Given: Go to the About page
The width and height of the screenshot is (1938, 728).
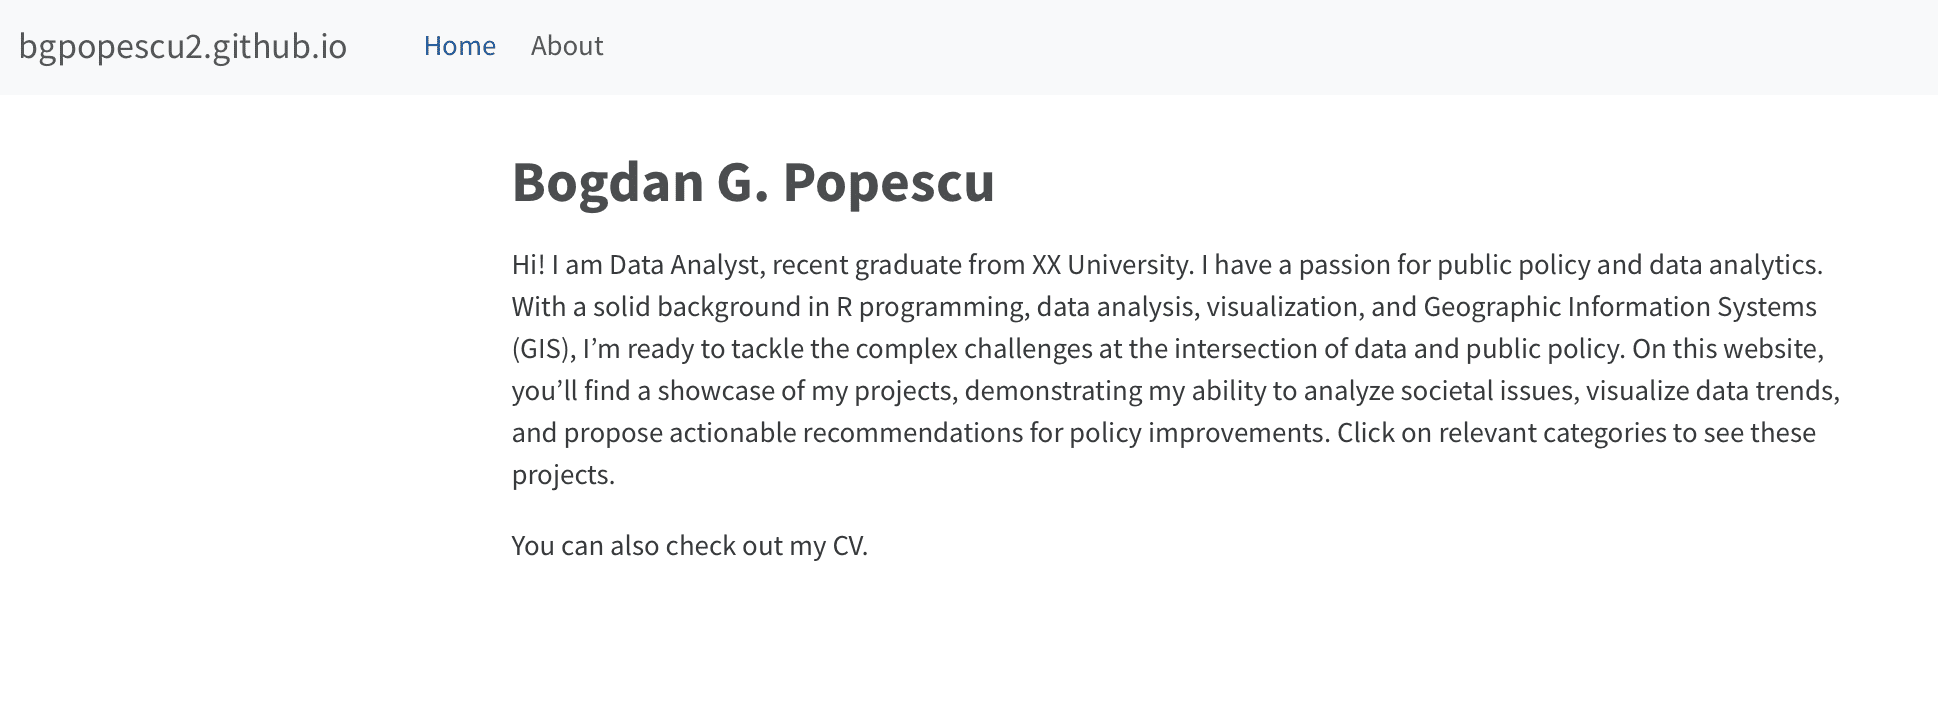Looking at the screenshot, I should (x=567, y=46).
